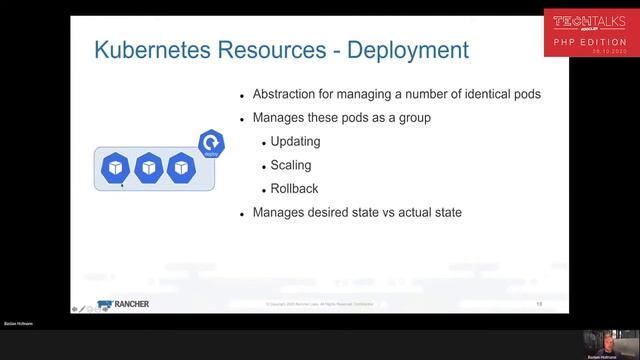Click the copyright footer text on the slide

click(x=320, y=304)
